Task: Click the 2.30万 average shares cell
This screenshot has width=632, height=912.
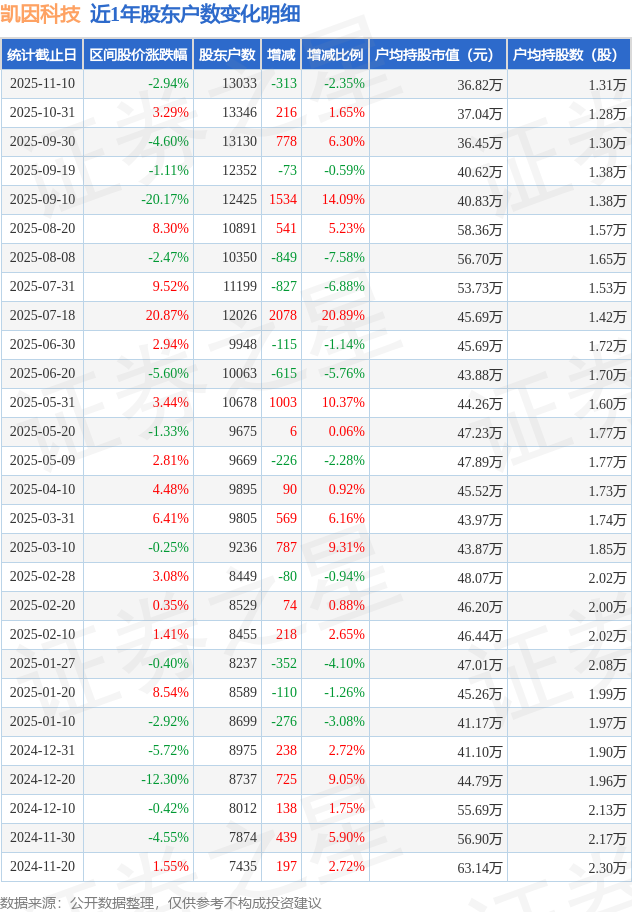Action: [x=608, y=867]
